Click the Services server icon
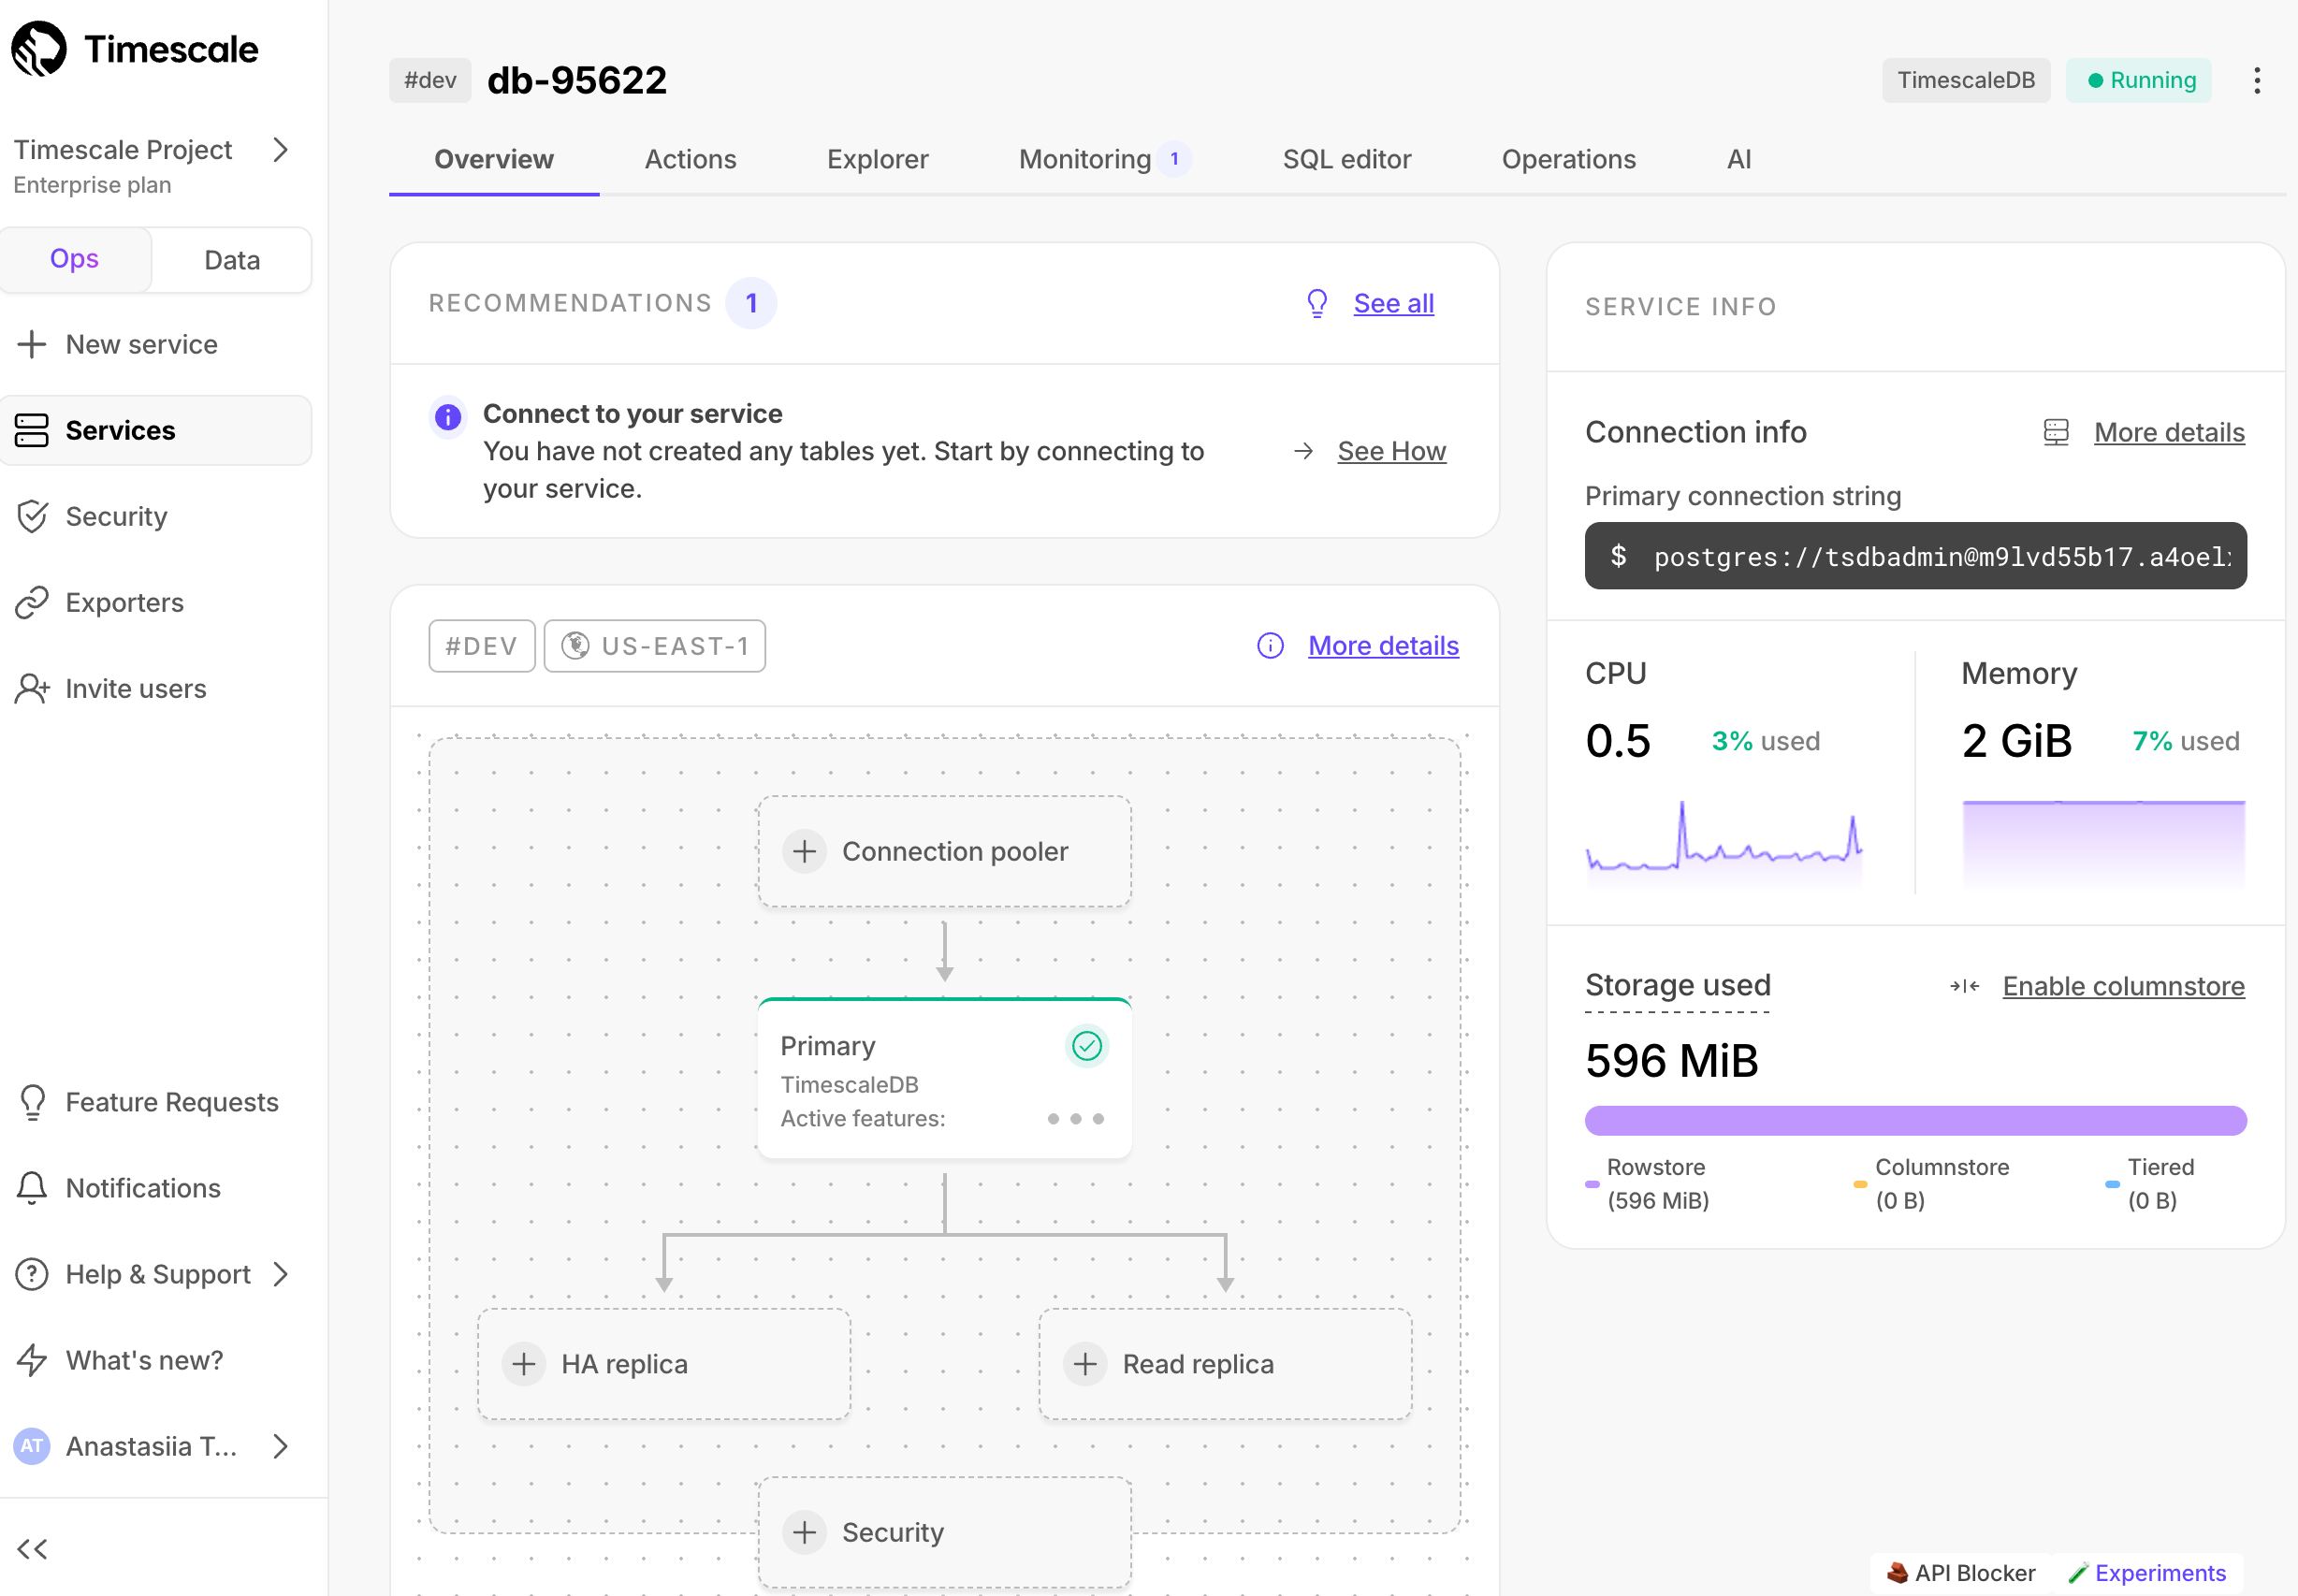Image resolution: width=2298 pixels, height=1596 pixels. 32,430
